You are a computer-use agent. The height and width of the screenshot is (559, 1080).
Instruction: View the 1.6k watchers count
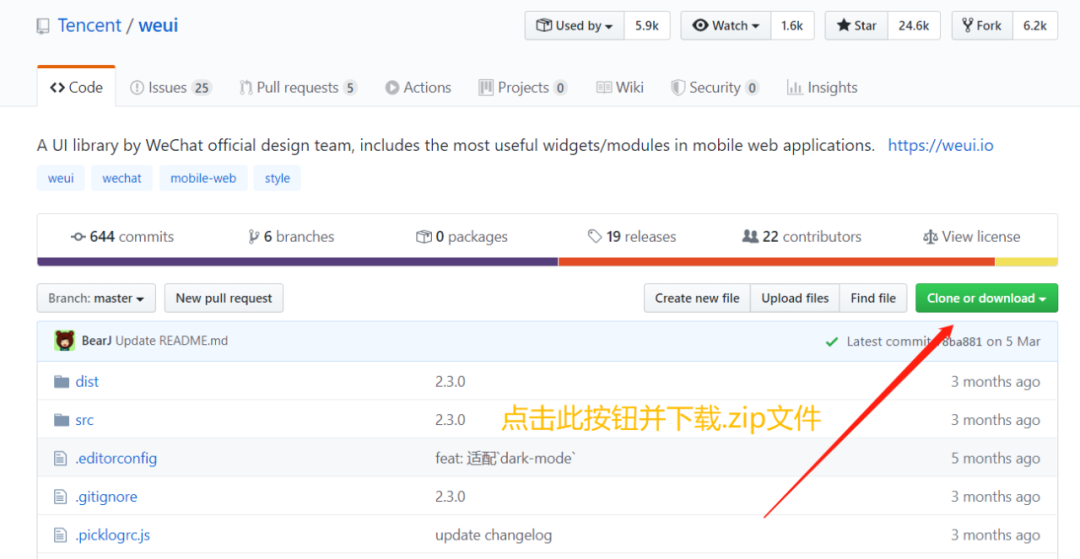click(x=792, y=25)
